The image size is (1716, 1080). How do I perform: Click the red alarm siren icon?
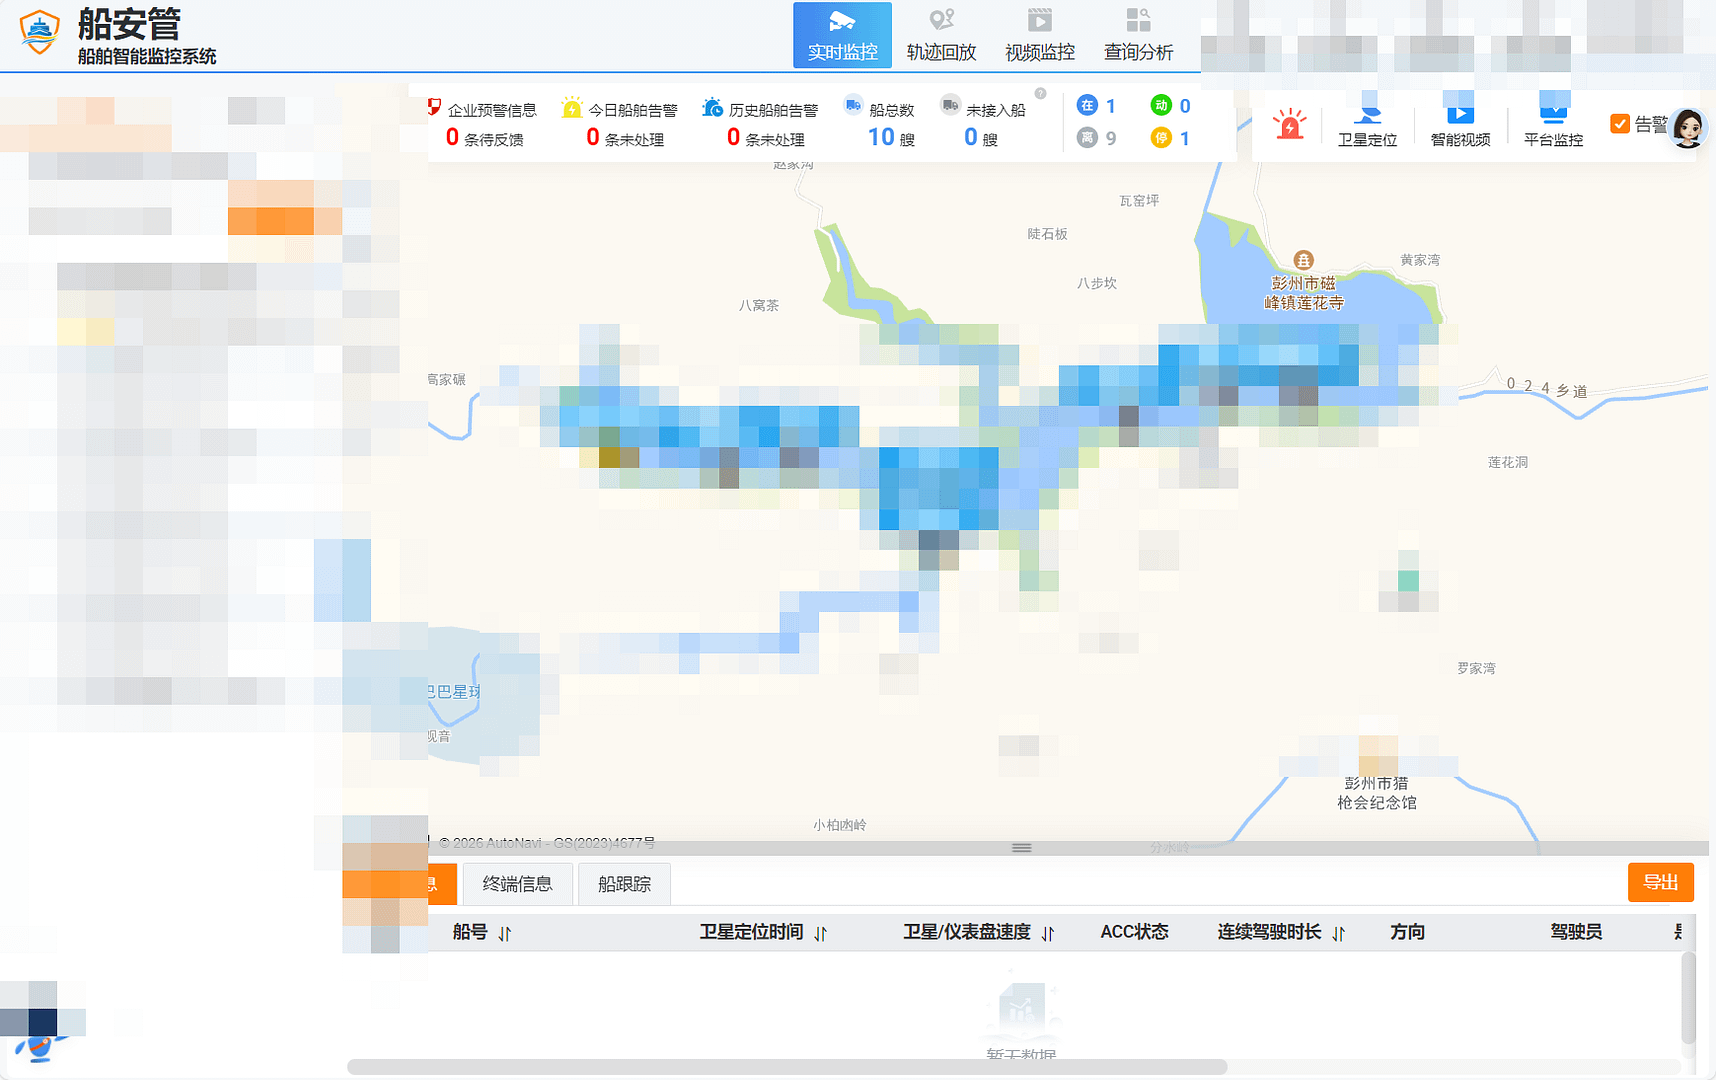(1289, 124)
